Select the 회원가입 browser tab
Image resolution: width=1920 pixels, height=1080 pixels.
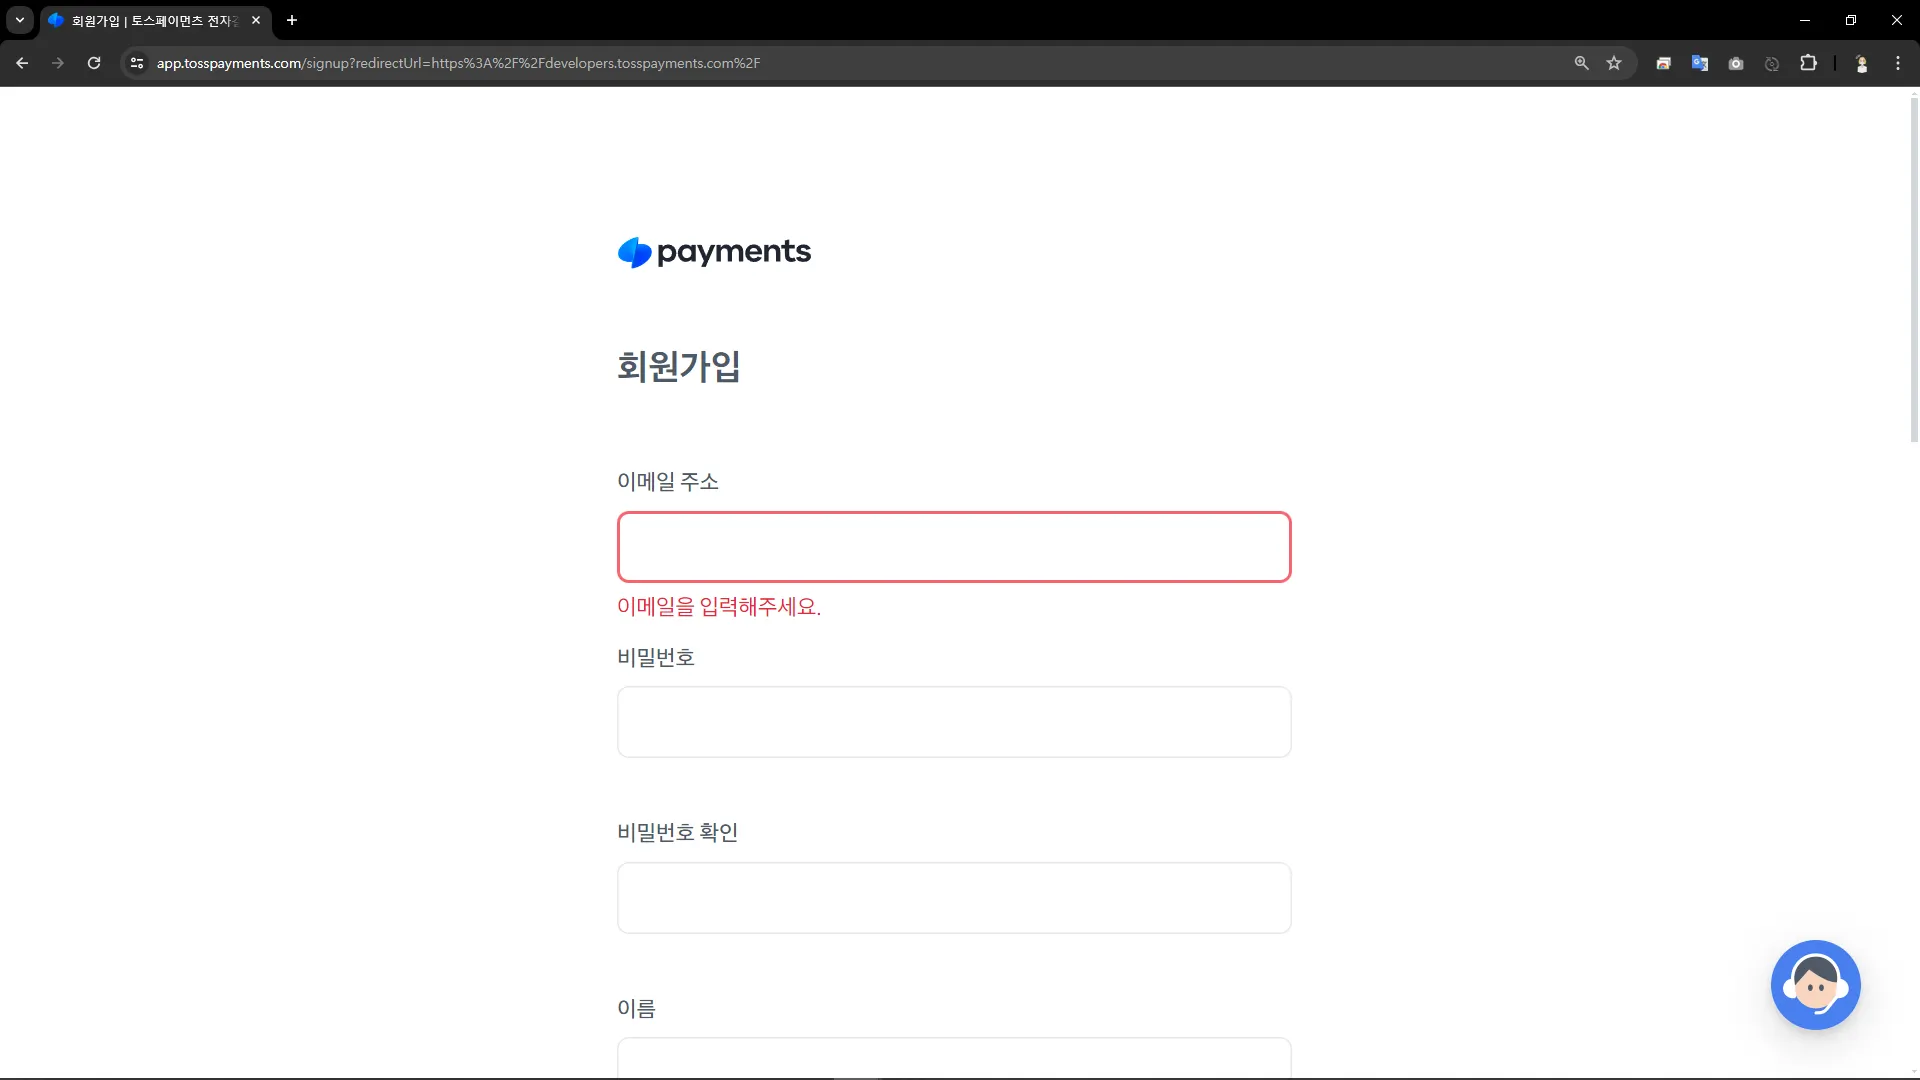pos(150,20)
